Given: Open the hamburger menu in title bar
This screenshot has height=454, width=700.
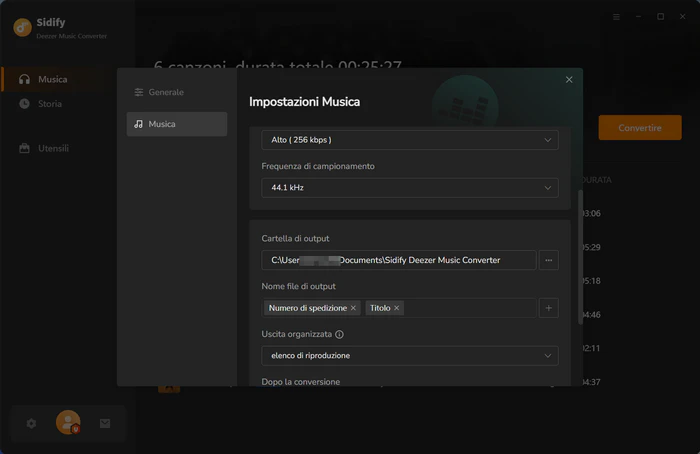Looking at the screenshot, I should (x=616, y=17).
